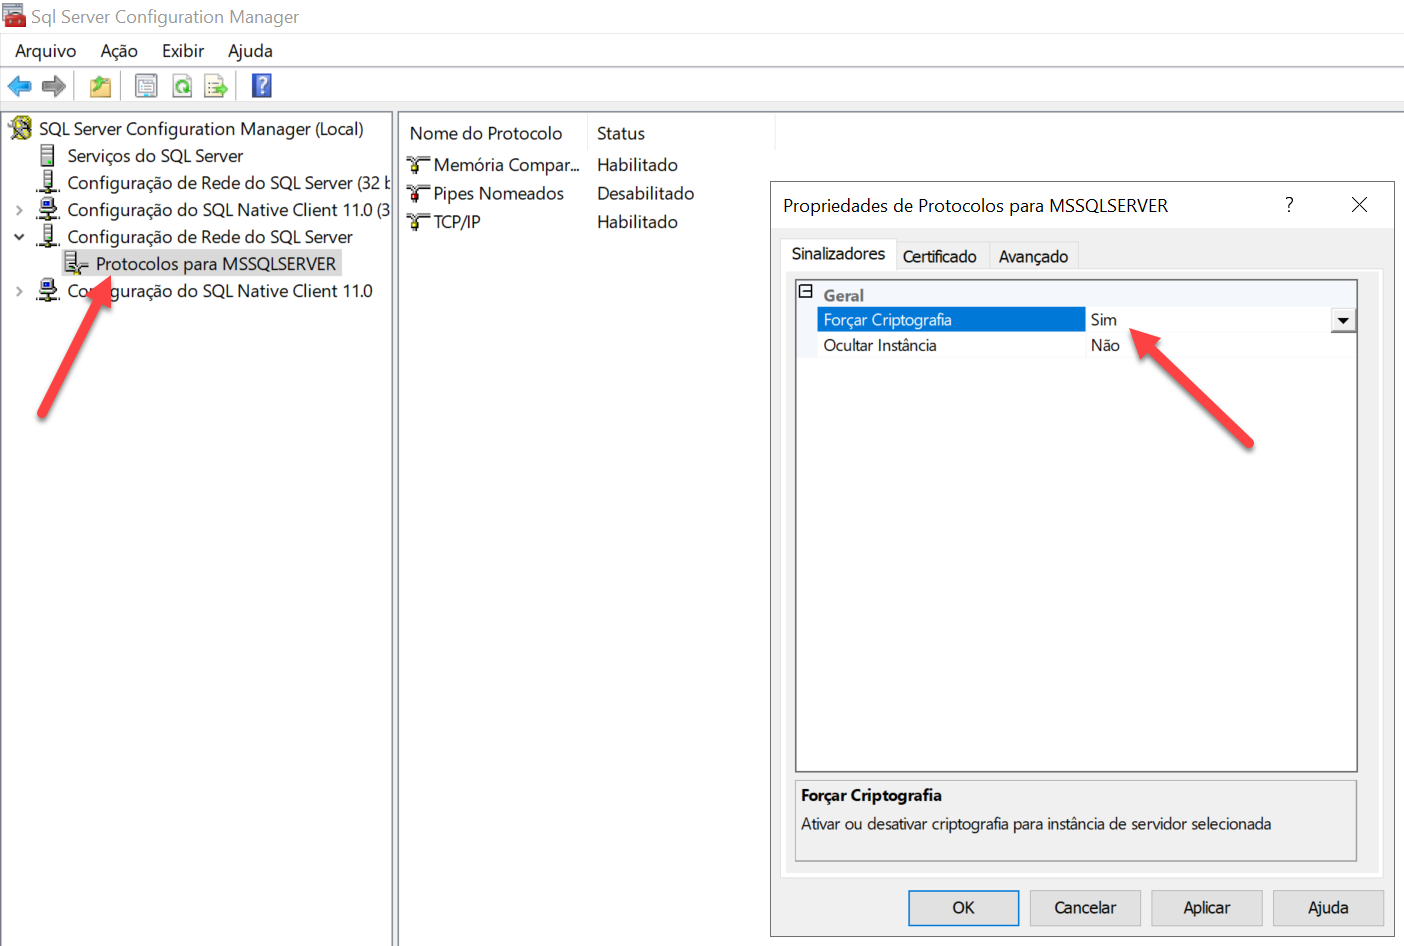Screen dimensions: 1404x946
Task: Switch to the Sinalizadores tab
Action: (x=838, y=254)
